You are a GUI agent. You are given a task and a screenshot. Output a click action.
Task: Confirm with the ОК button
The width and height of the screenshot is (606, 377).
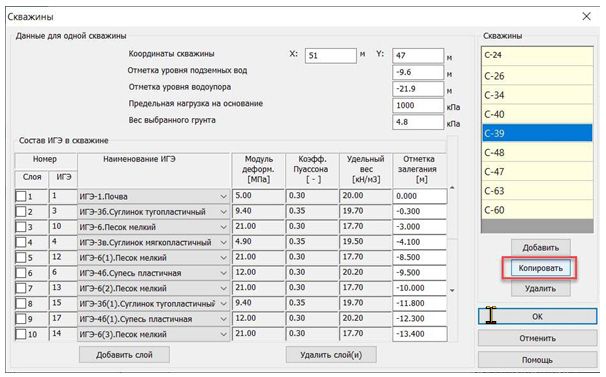537,316
